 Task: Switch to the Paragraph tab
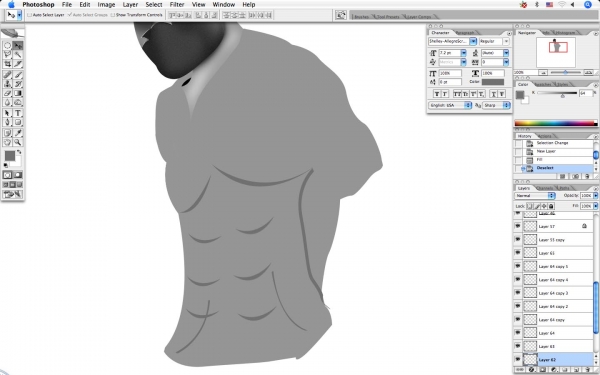click(x=465, y=33)
